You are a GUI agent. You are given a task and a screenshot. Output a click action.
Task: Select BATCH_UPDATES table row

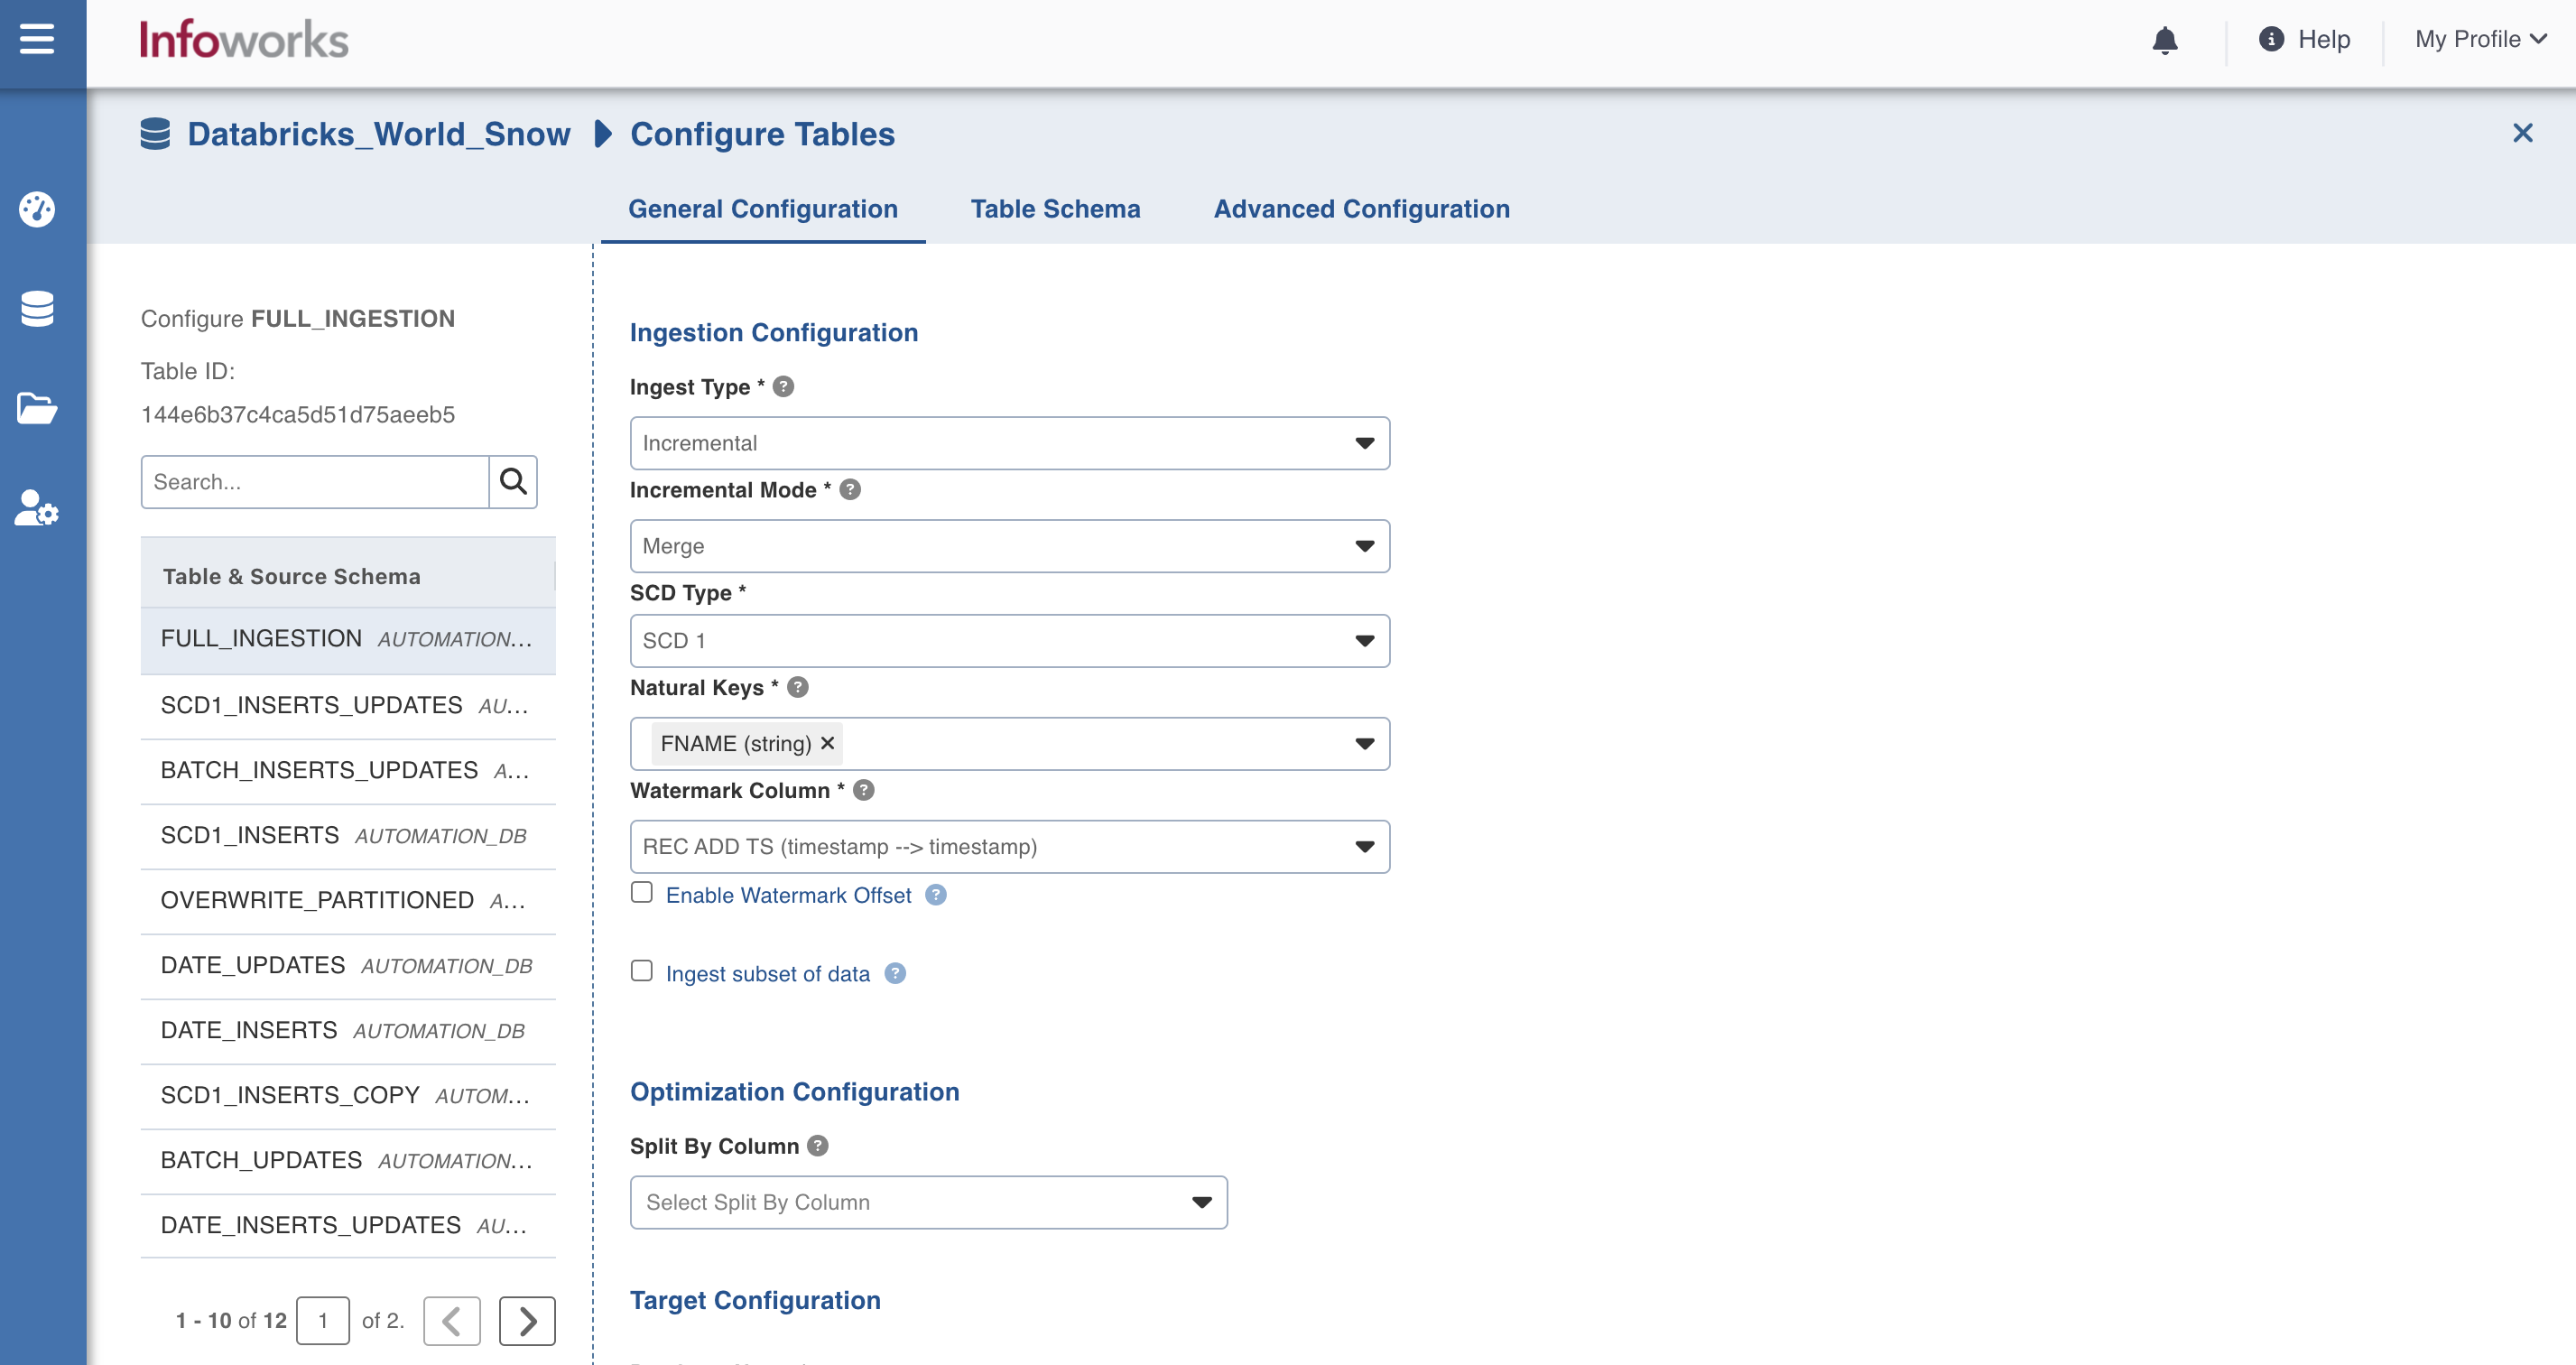348,1161
